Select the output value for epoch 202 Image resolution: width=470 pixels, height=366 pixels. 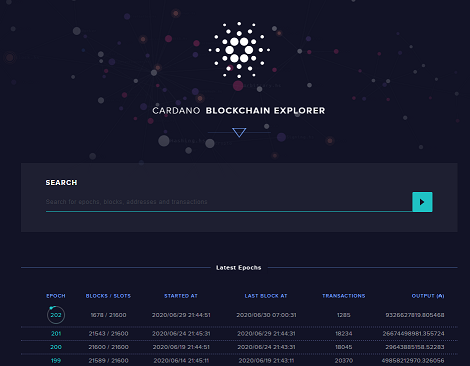[415, 315]
